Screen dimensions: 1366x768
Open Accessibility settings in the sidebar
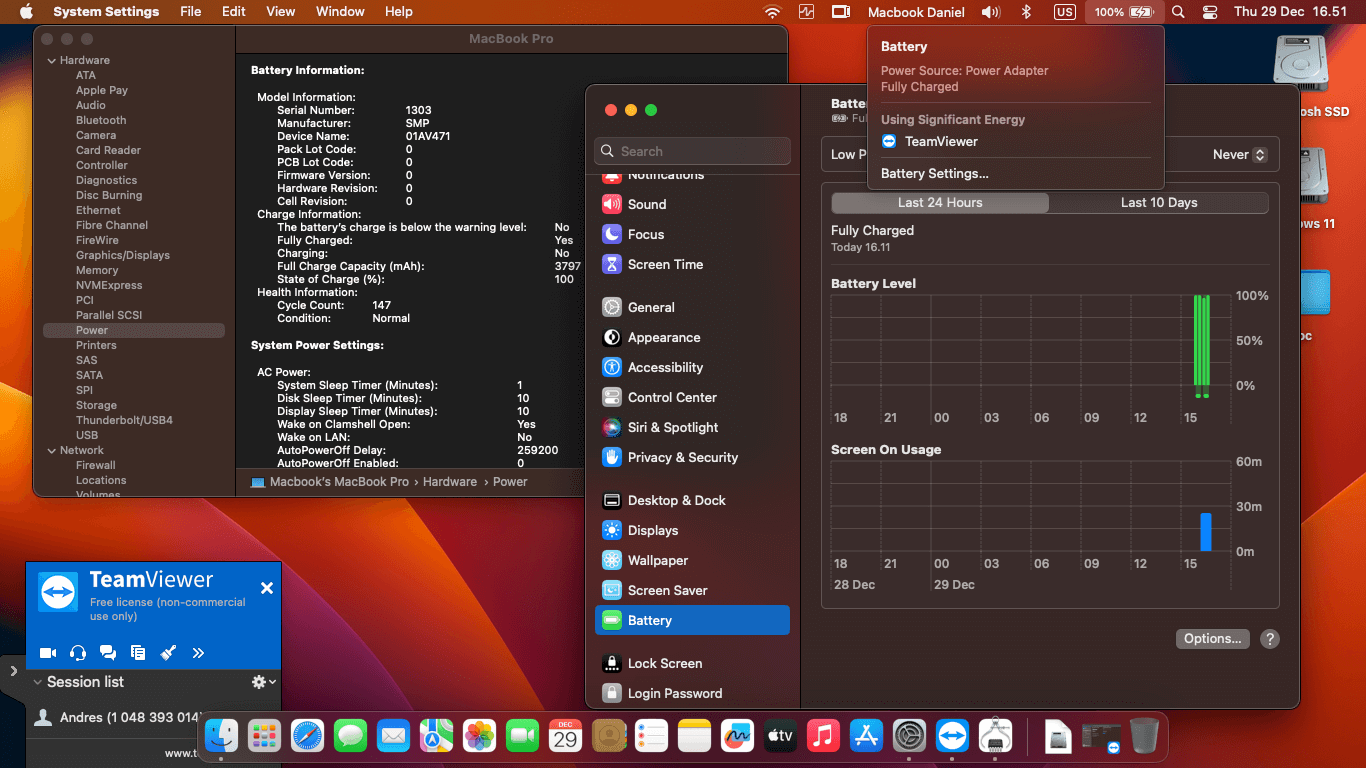[x=692, y=367]
